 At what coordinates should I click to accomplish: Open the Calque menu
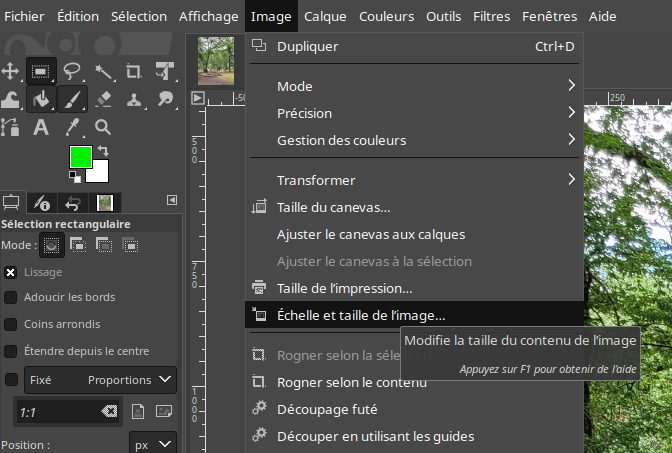[x=325, y=17]
